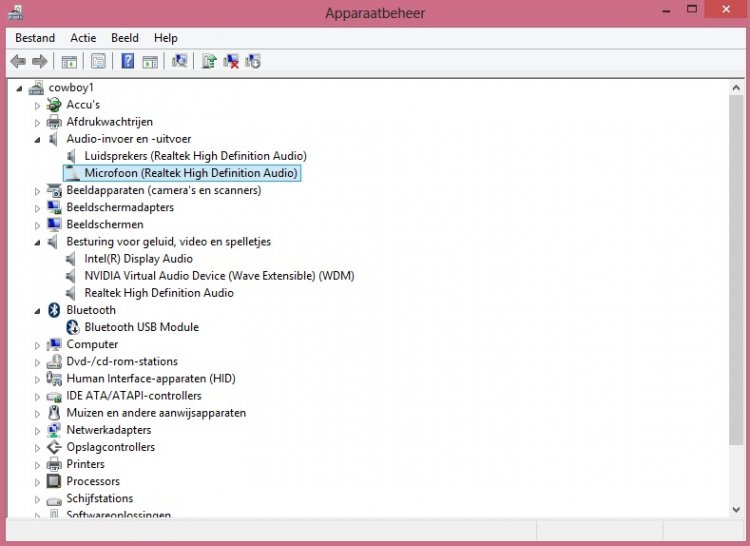Click the scrollbar down arrow
Image resolution: width=750 pixels, height=546 pixels.
pos(736,510)
